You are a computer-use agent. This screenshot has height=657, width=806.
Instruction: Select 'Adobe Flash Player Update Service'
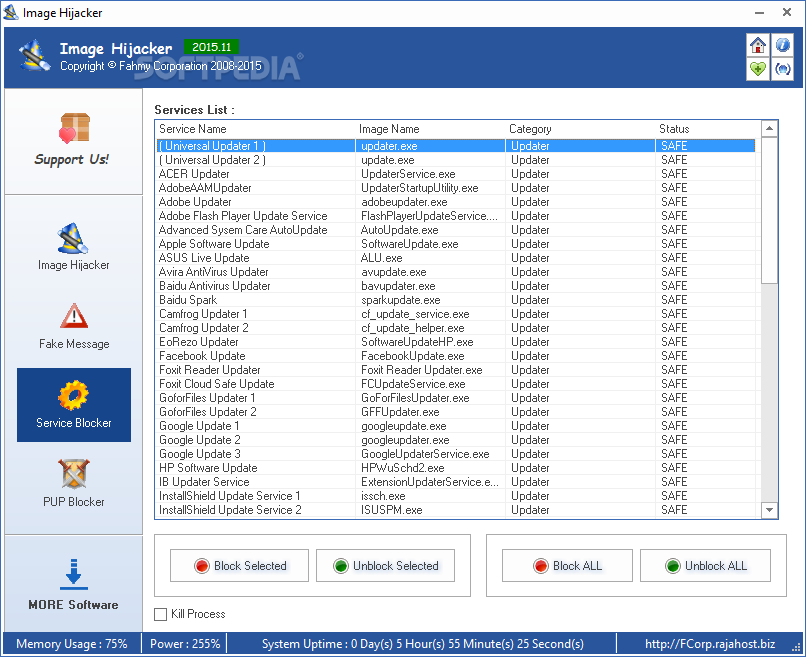(x=456, y=216)
